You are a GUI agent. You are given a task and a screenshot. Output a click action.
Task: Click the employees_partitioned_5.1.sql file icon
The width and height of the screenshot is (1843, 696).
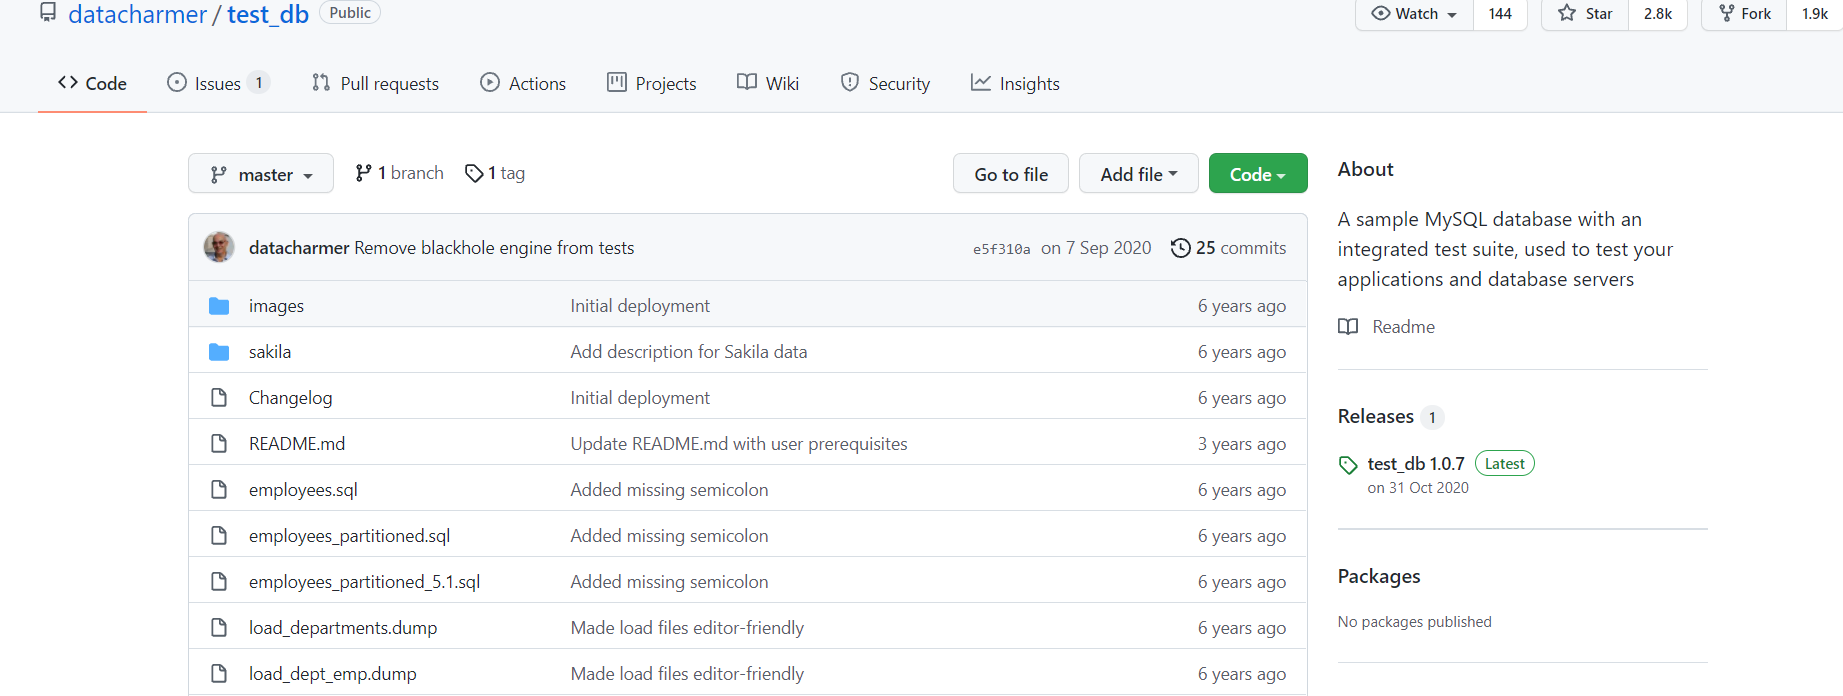point(219,582)
